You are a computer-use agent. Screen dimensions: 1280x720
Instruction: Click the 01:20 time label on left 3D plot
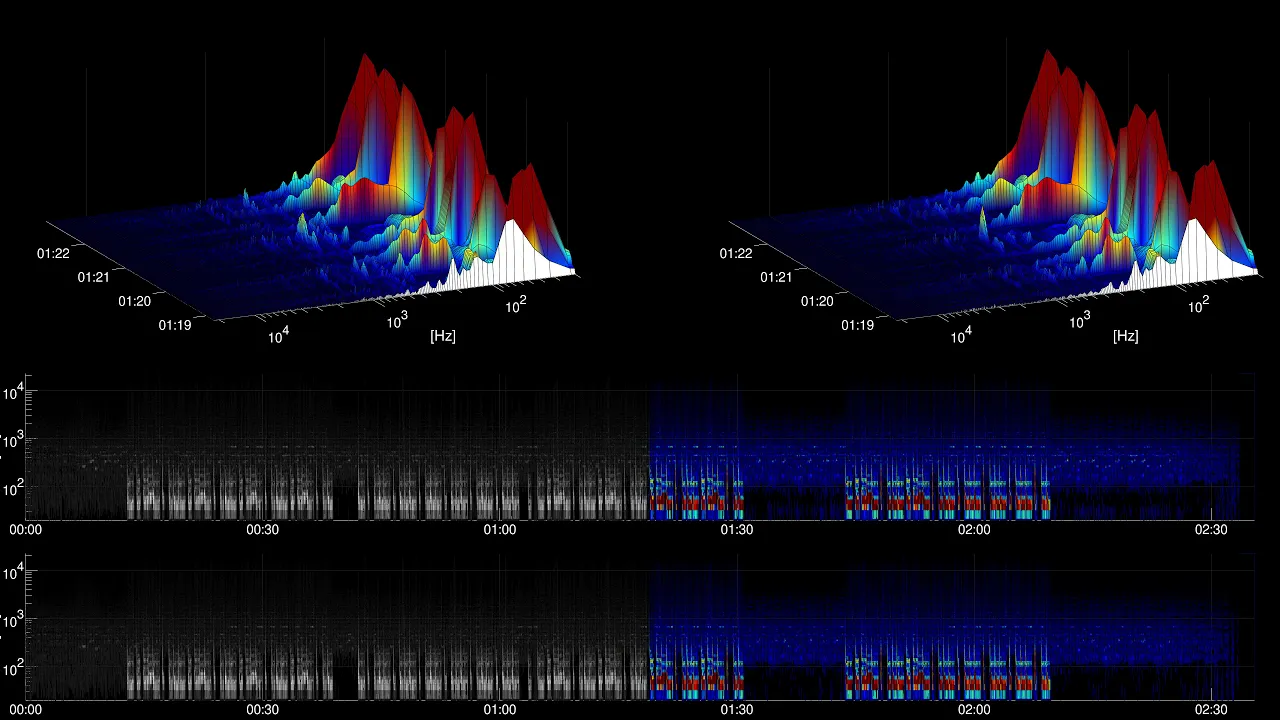134,301
